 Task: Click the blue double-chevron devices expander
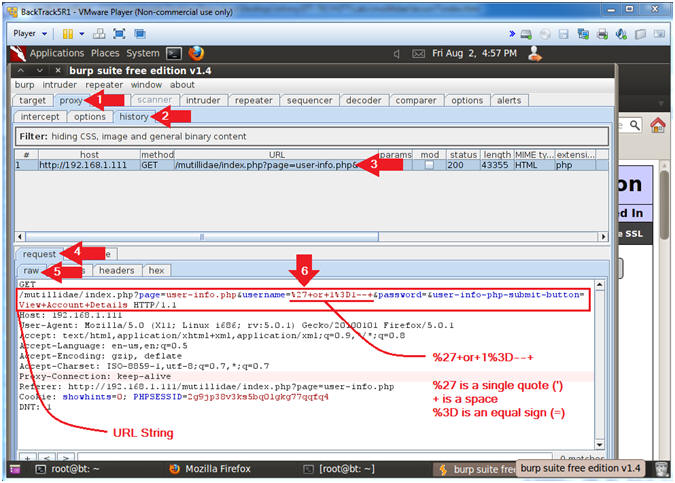511,34
